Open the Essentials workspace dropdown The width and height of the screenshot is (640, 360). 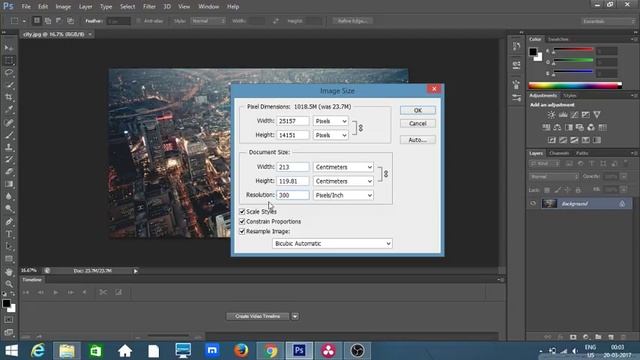[609, 21]
